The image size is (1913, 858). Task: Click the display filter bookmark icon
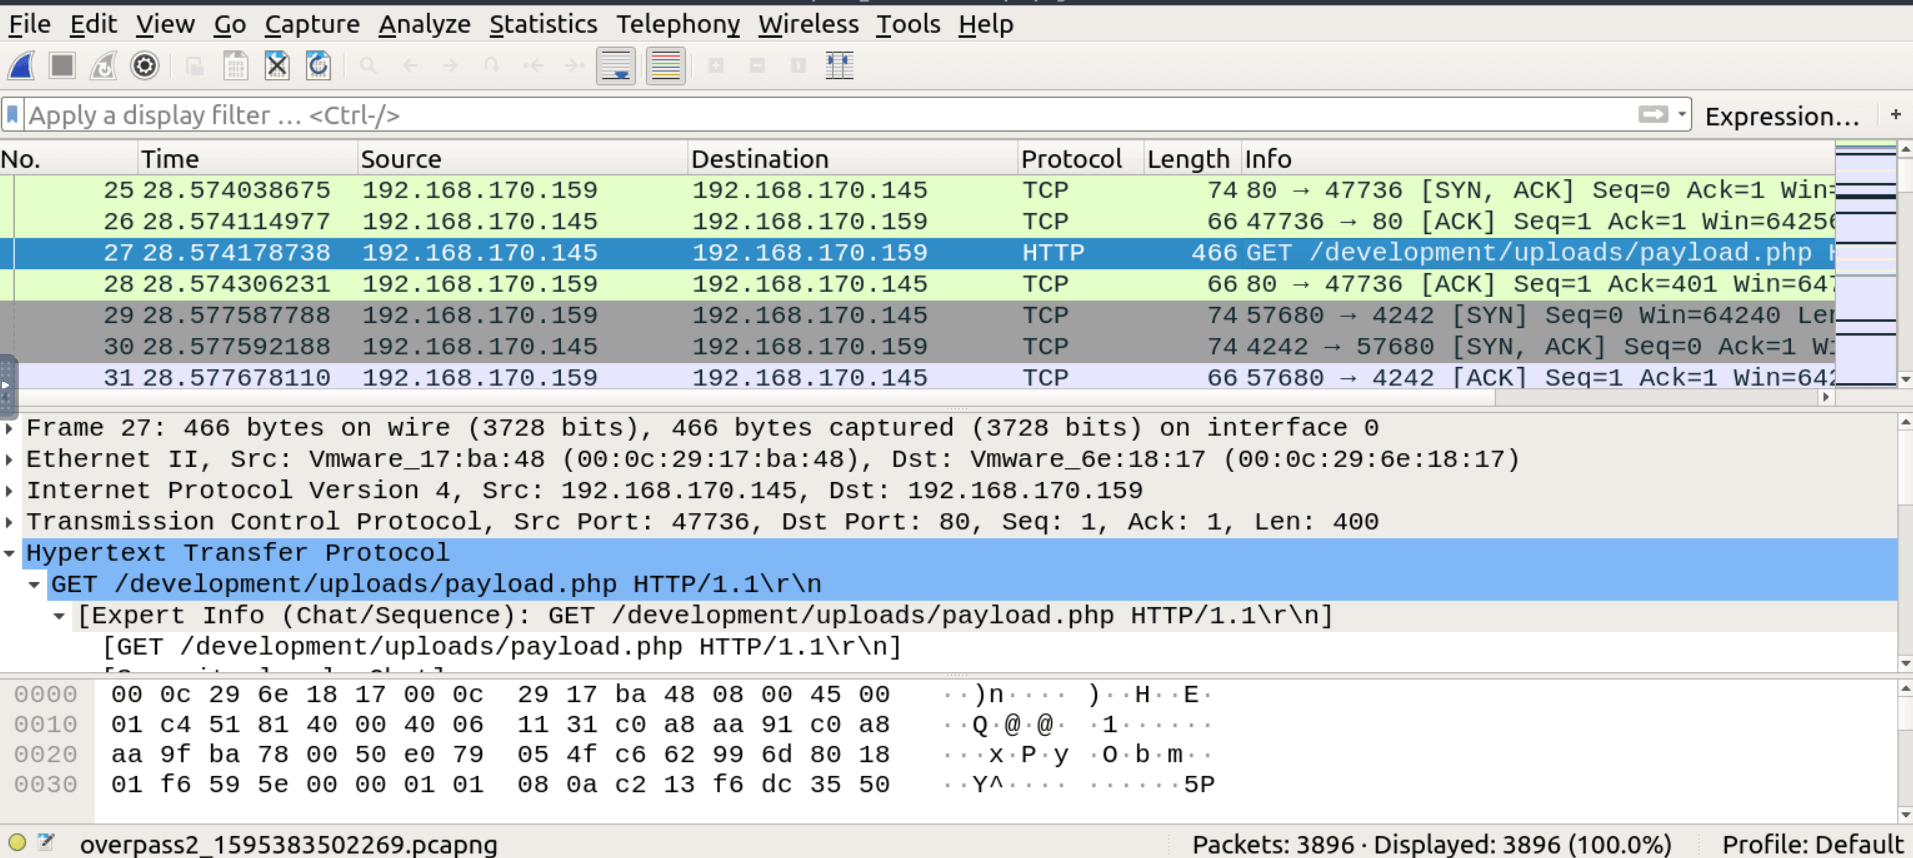point(13,115)
